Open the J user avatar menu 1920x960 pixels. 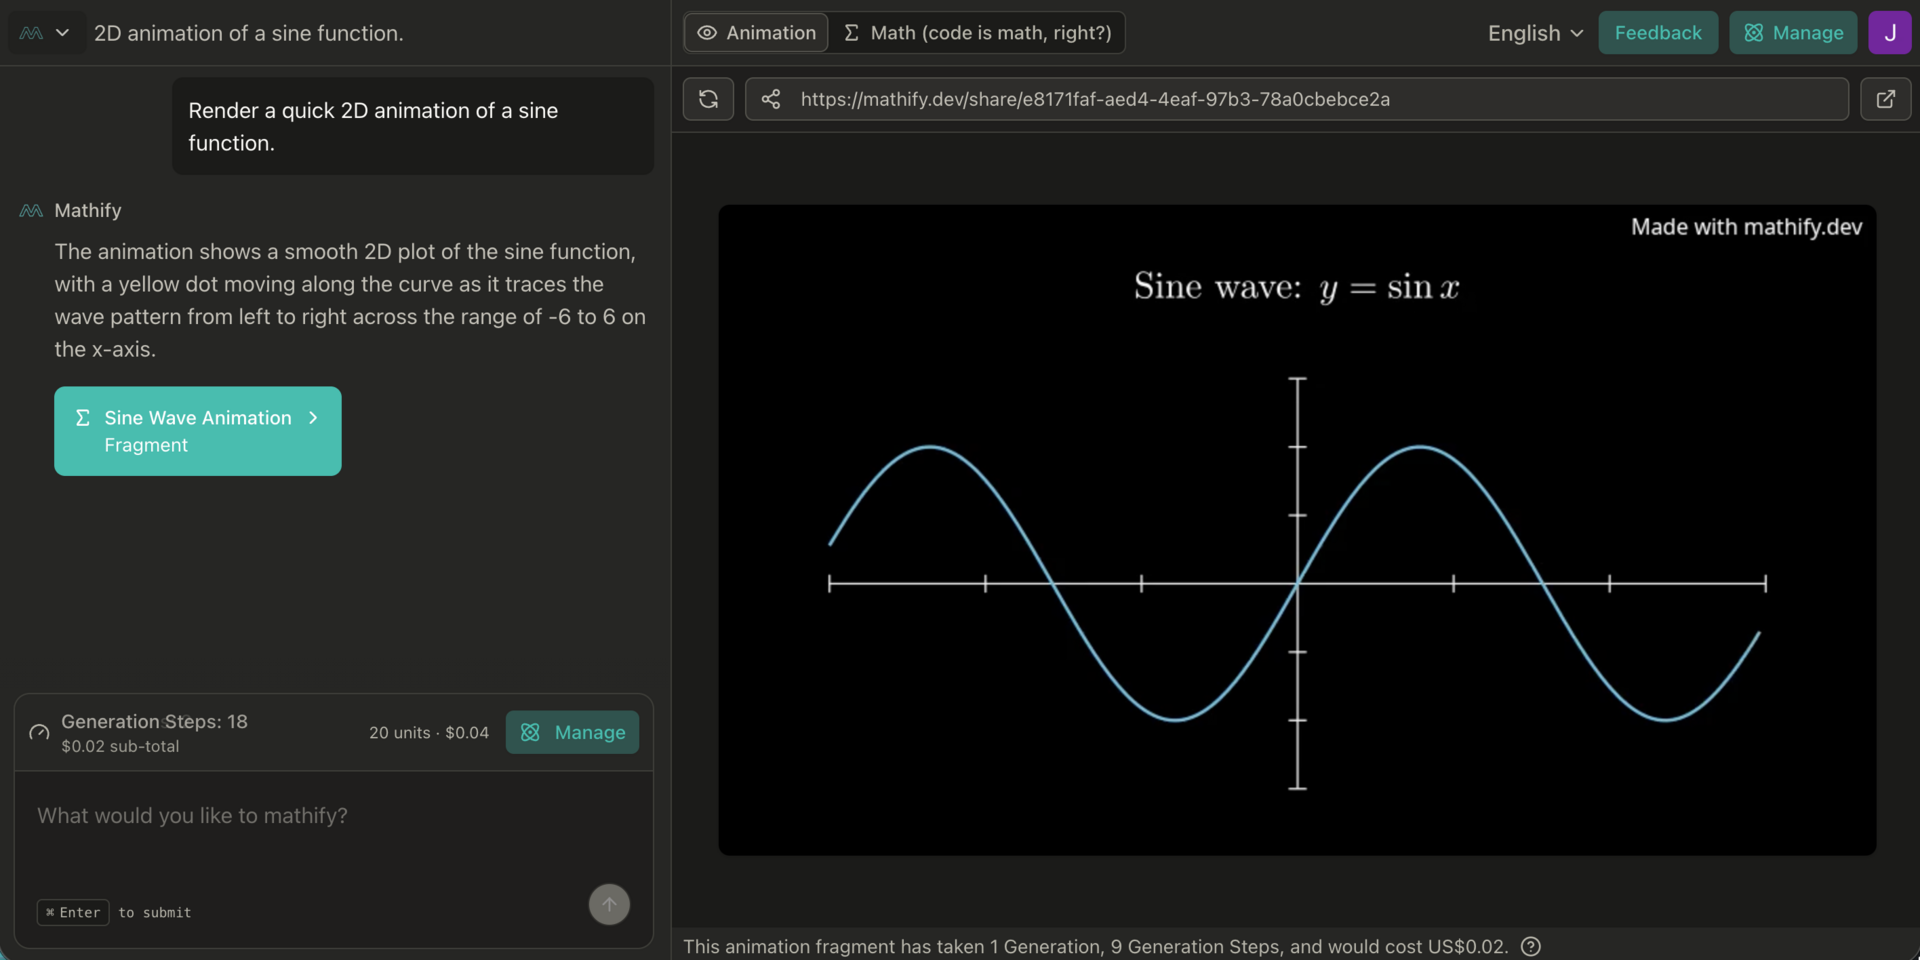point(1890,32)
